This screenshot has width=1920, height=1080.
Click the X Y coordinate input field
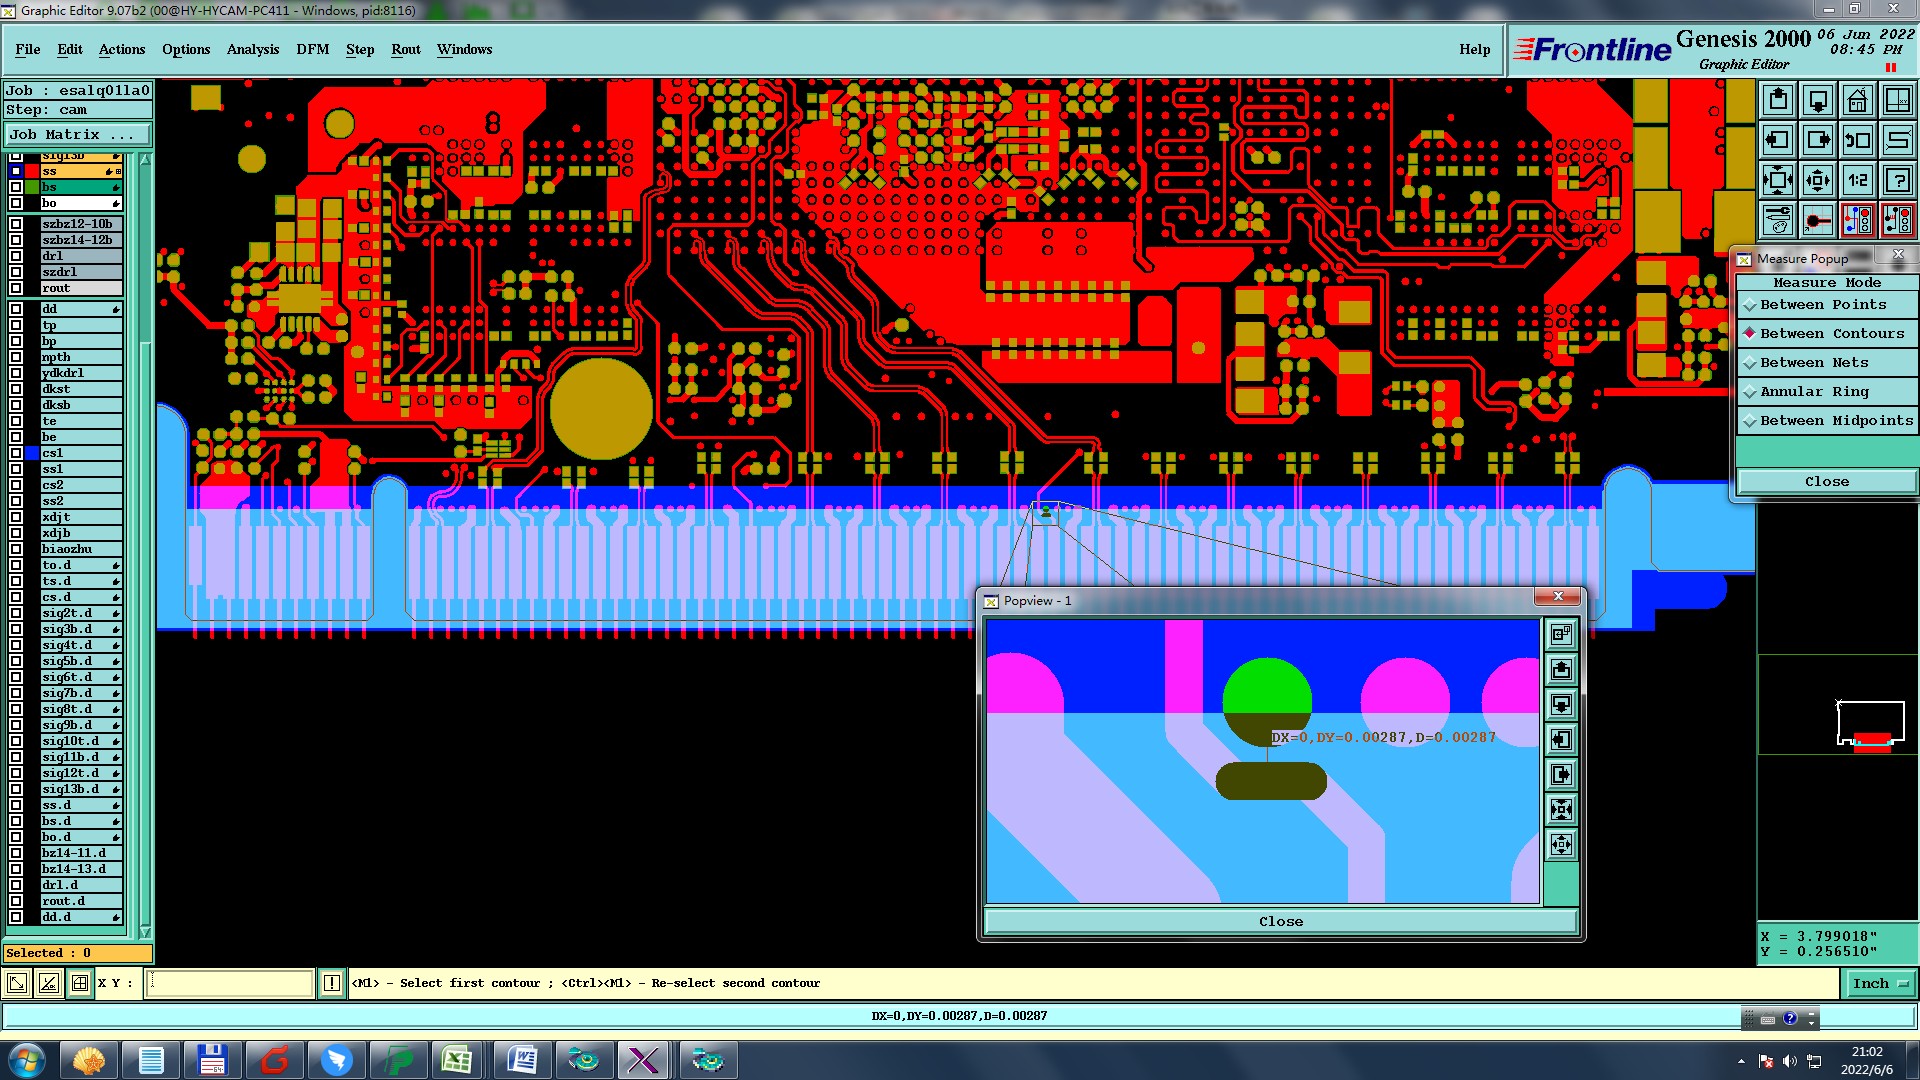coord(230,983)
